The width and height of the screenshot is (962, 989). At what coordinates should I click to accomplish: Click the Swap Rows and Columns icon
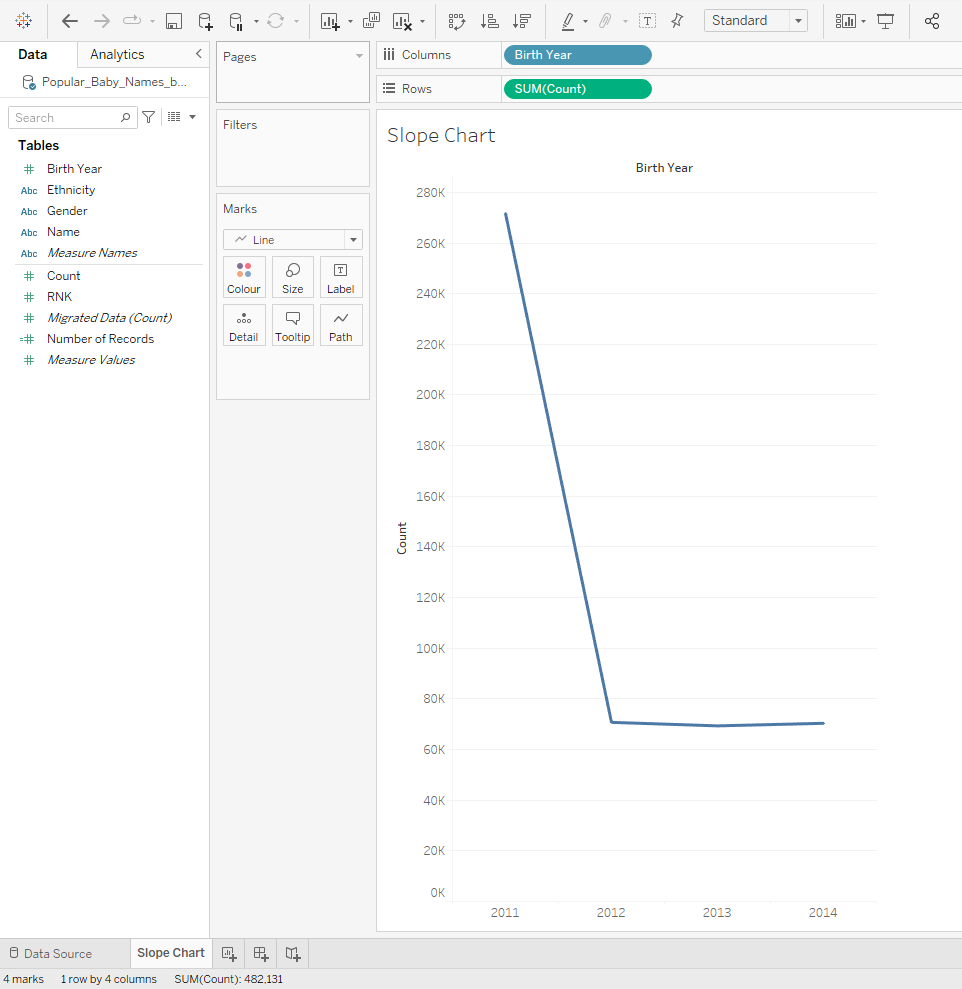[x=457, y=21]
